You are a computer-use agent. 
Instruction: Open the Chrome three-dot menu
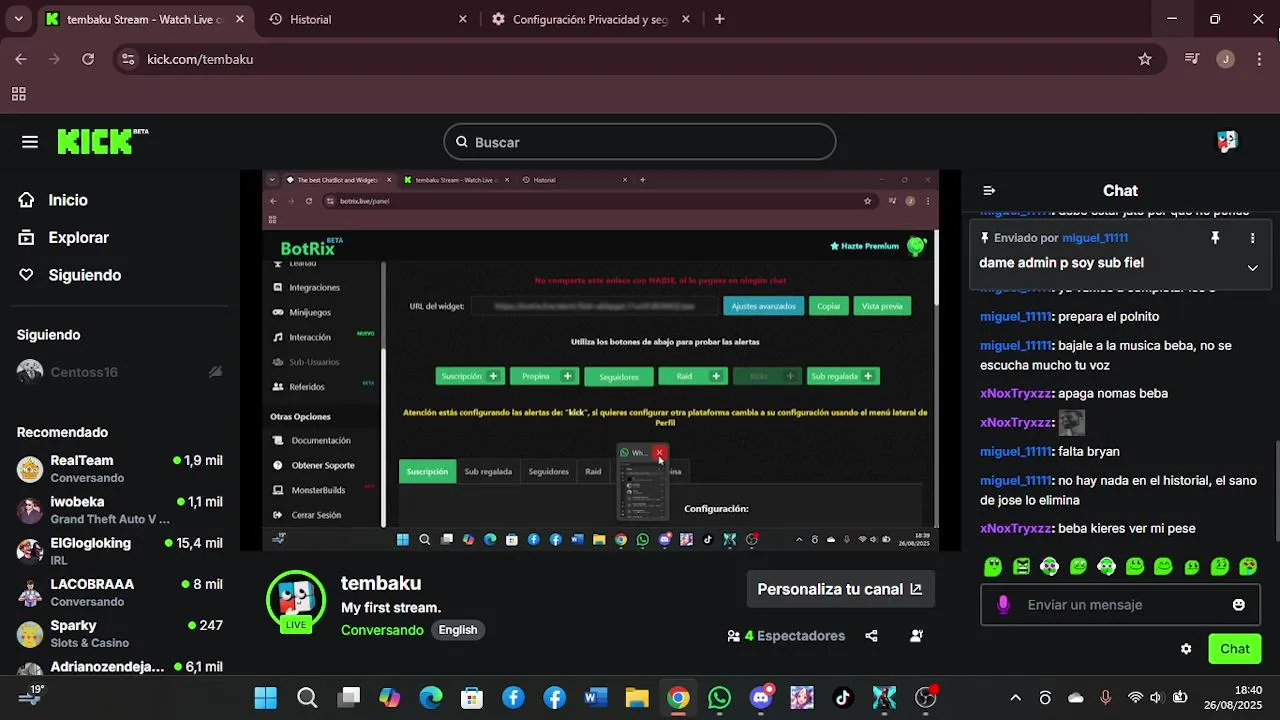(x=1259, y=59)
